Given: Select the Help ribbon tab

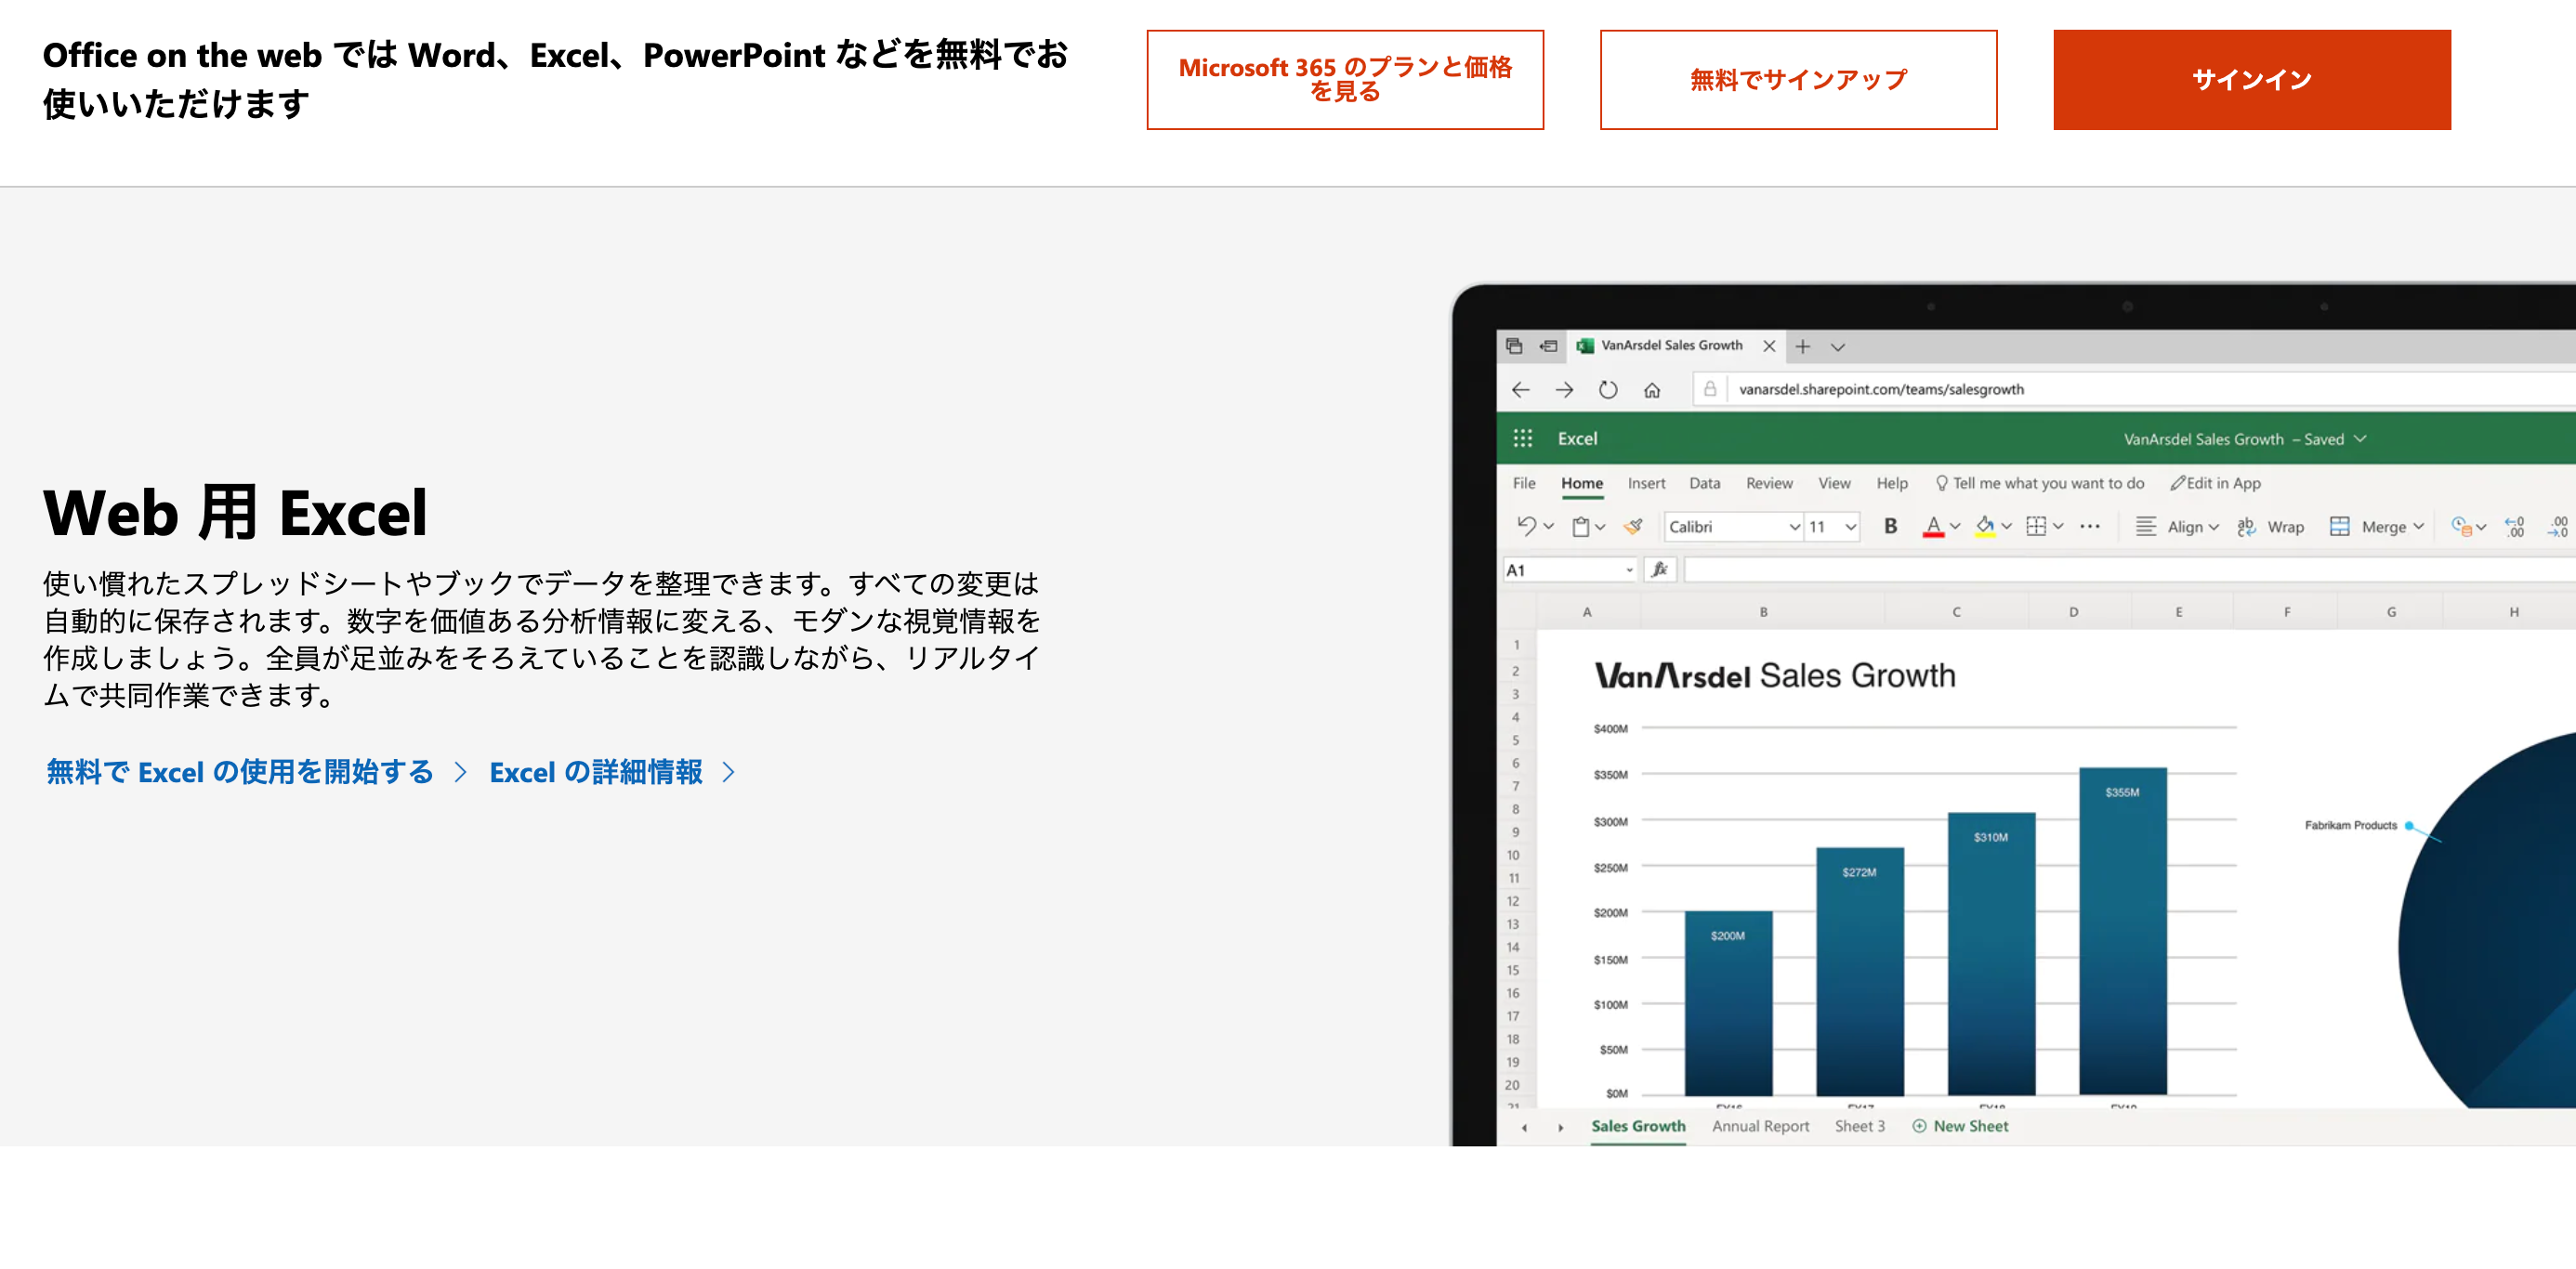Looking at the screenshot, I should click(x=1892, y=483).
